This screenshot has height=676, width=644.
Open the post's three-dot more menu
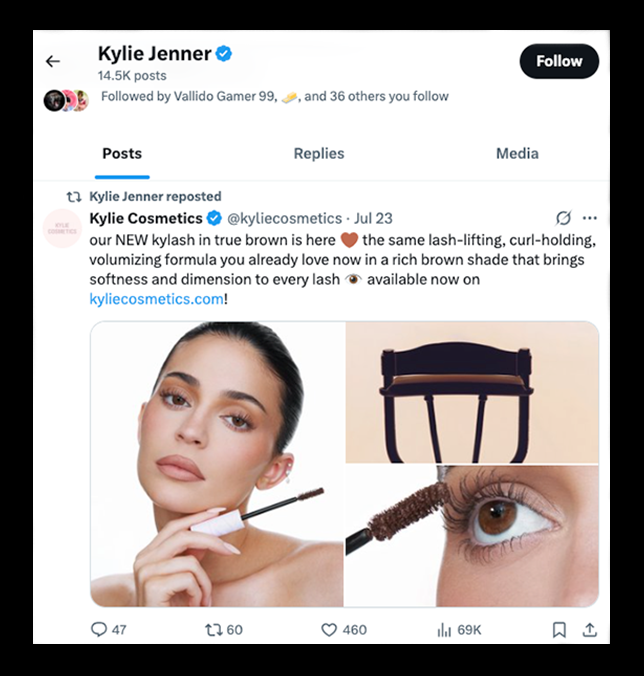tap(589, 218)
